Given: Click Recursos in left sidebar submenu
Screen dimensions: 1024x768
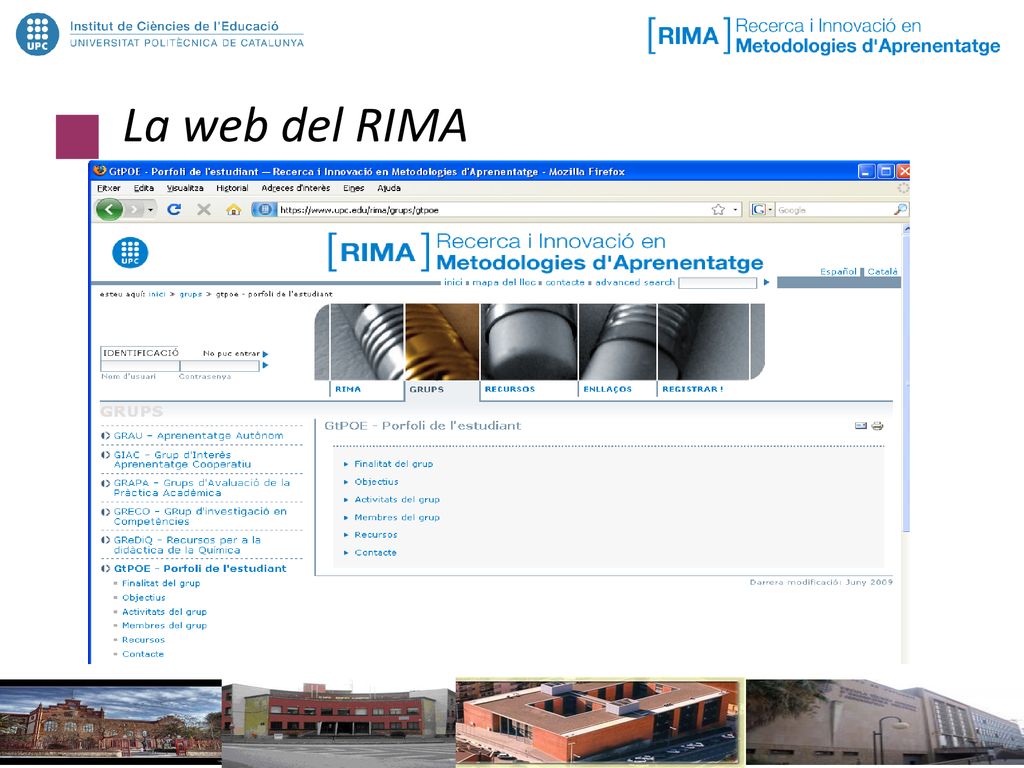Looking at the screenshot, I should (143, 640).
